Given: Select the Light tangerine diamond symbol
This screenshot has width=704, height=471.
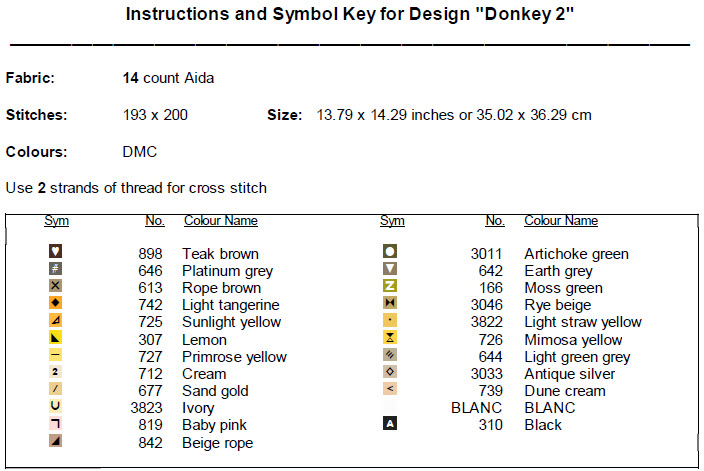Looking at the screenshot, I should point(56,303).
